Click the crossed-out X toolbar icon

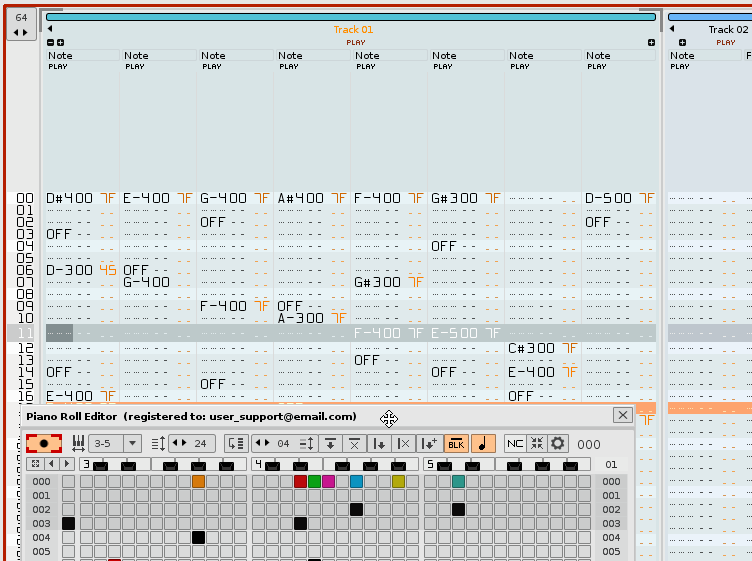coord(354,443)
